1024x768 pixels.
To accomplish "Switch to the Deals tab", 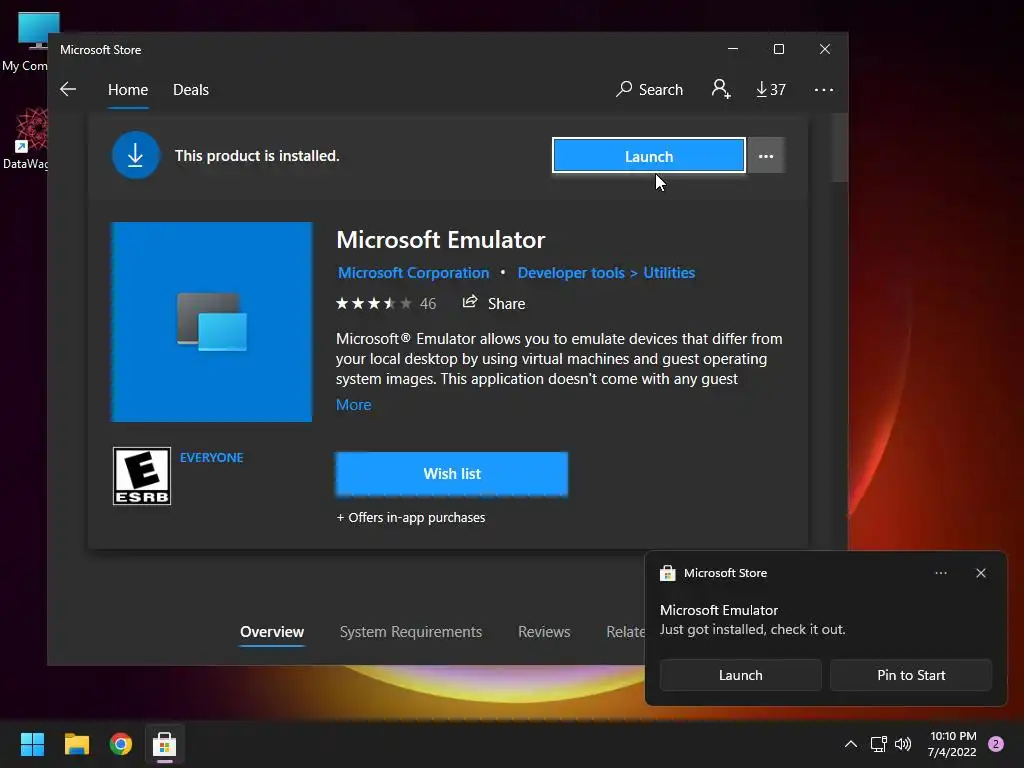I will point(191,89).
